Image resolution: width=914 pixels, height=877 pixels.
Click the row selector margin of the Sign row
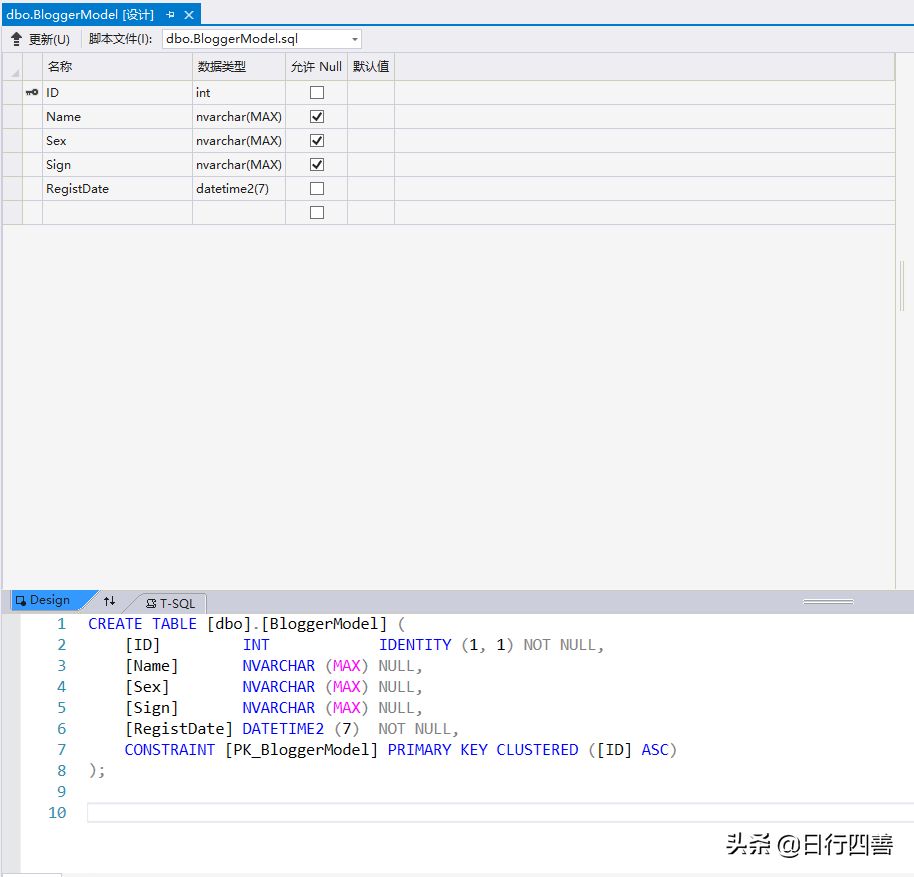12,164
